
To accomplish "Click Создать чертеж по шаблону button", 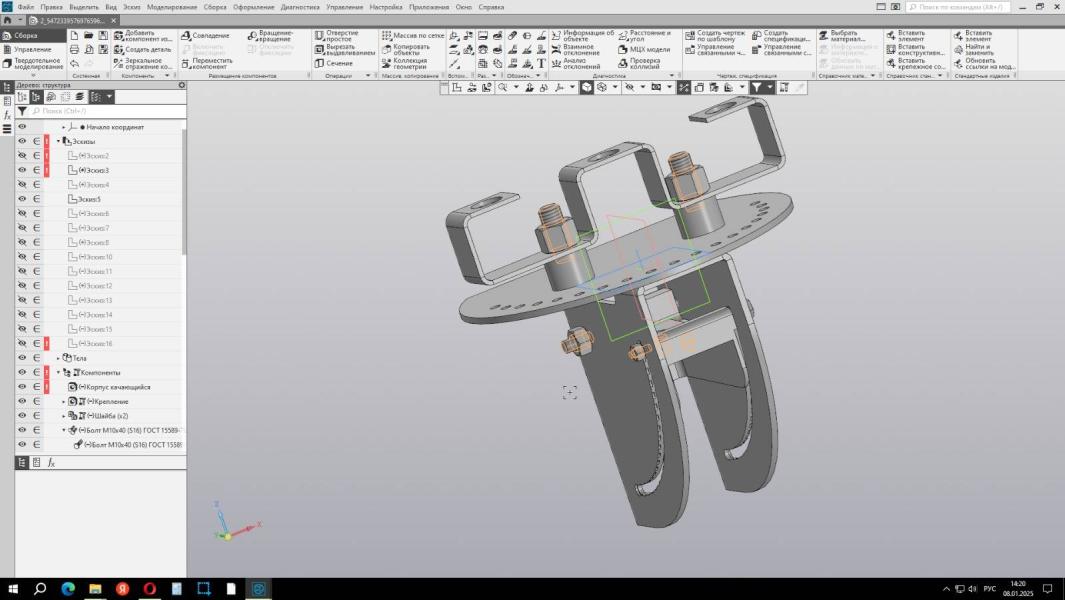I will pos(715,35).
